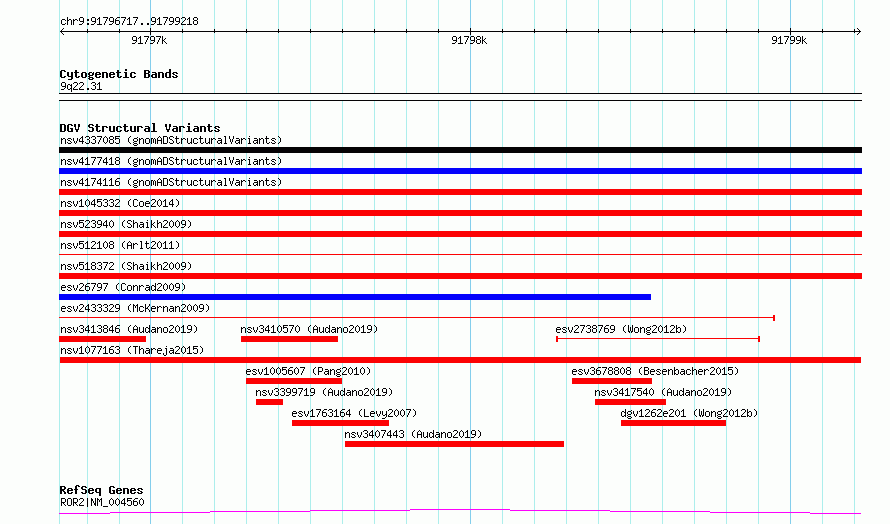Select the esv26797 blue variant bar
The width and height of the screenshot is (890, 524).
(x=355, y=297)
